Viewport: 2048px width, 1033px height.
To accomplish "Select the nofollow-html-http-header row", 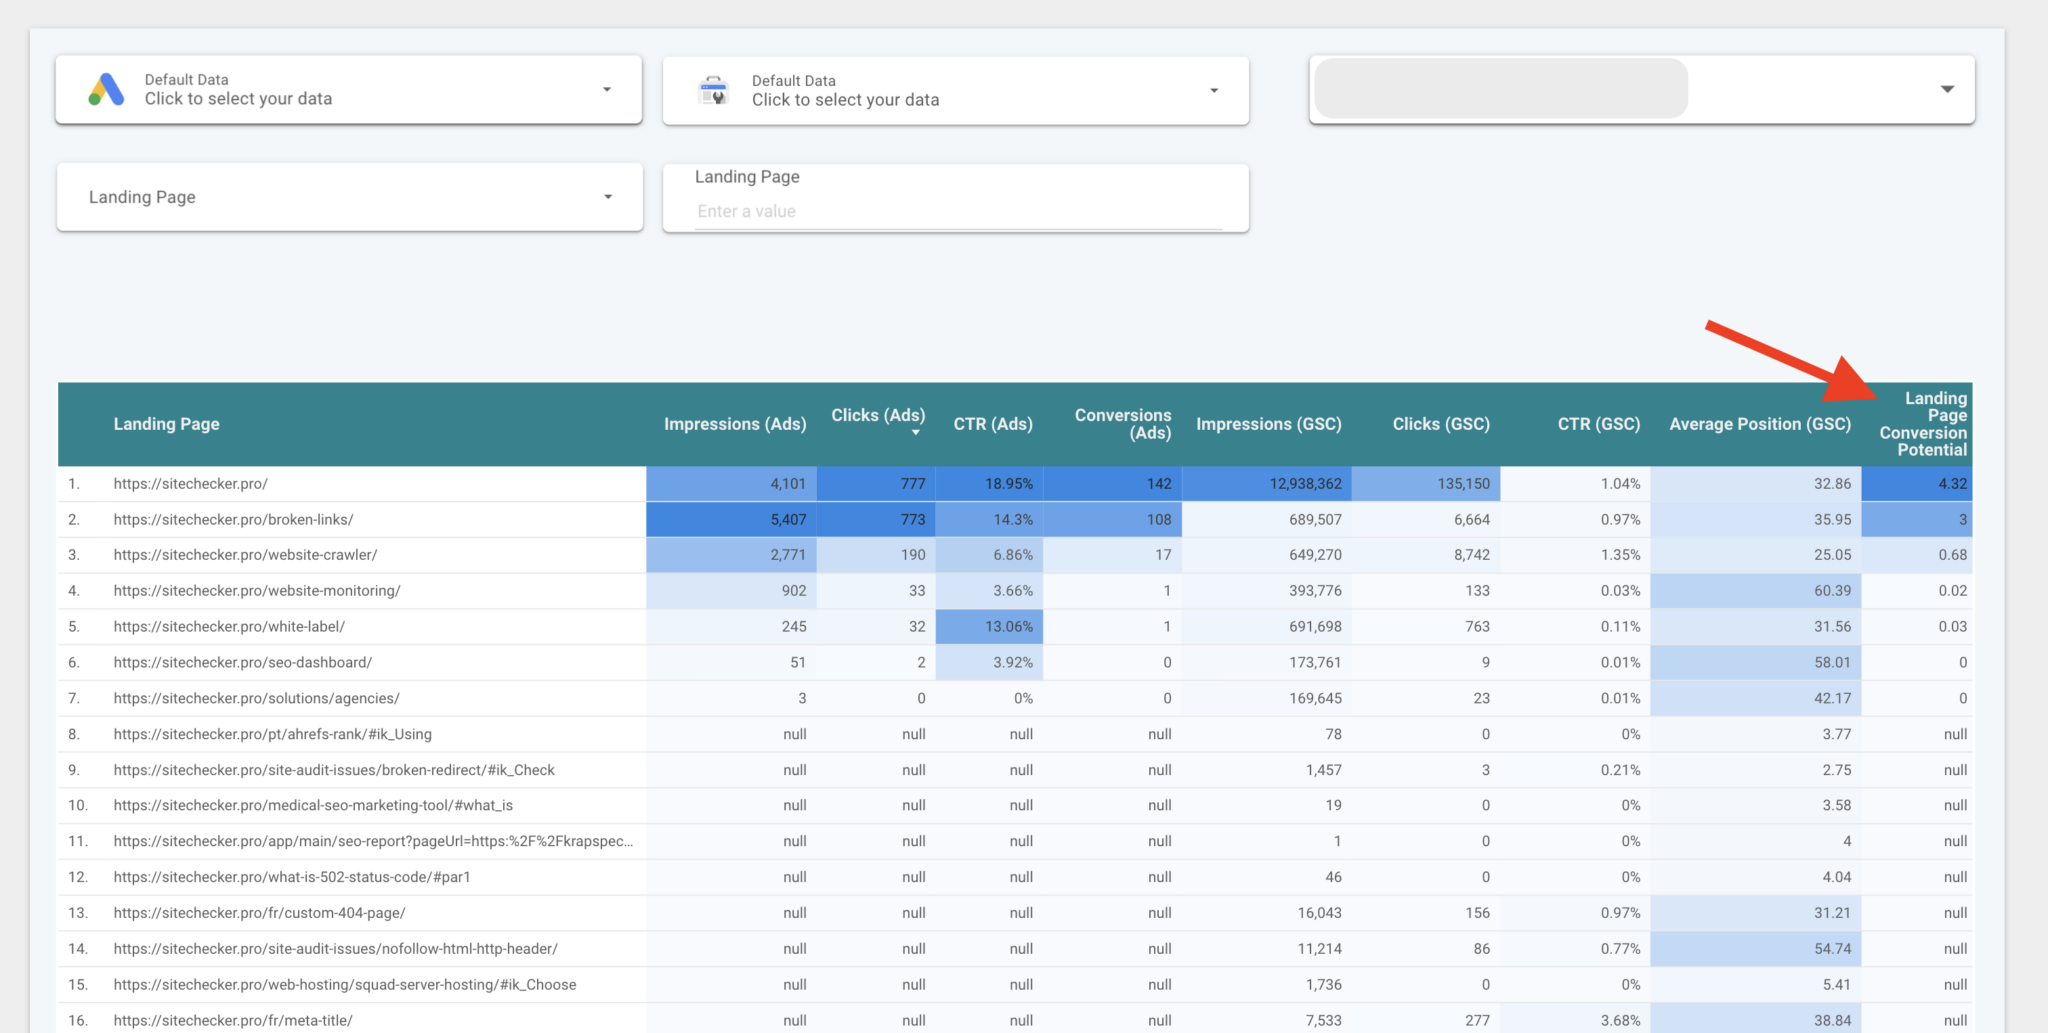I will point(1015,949).
